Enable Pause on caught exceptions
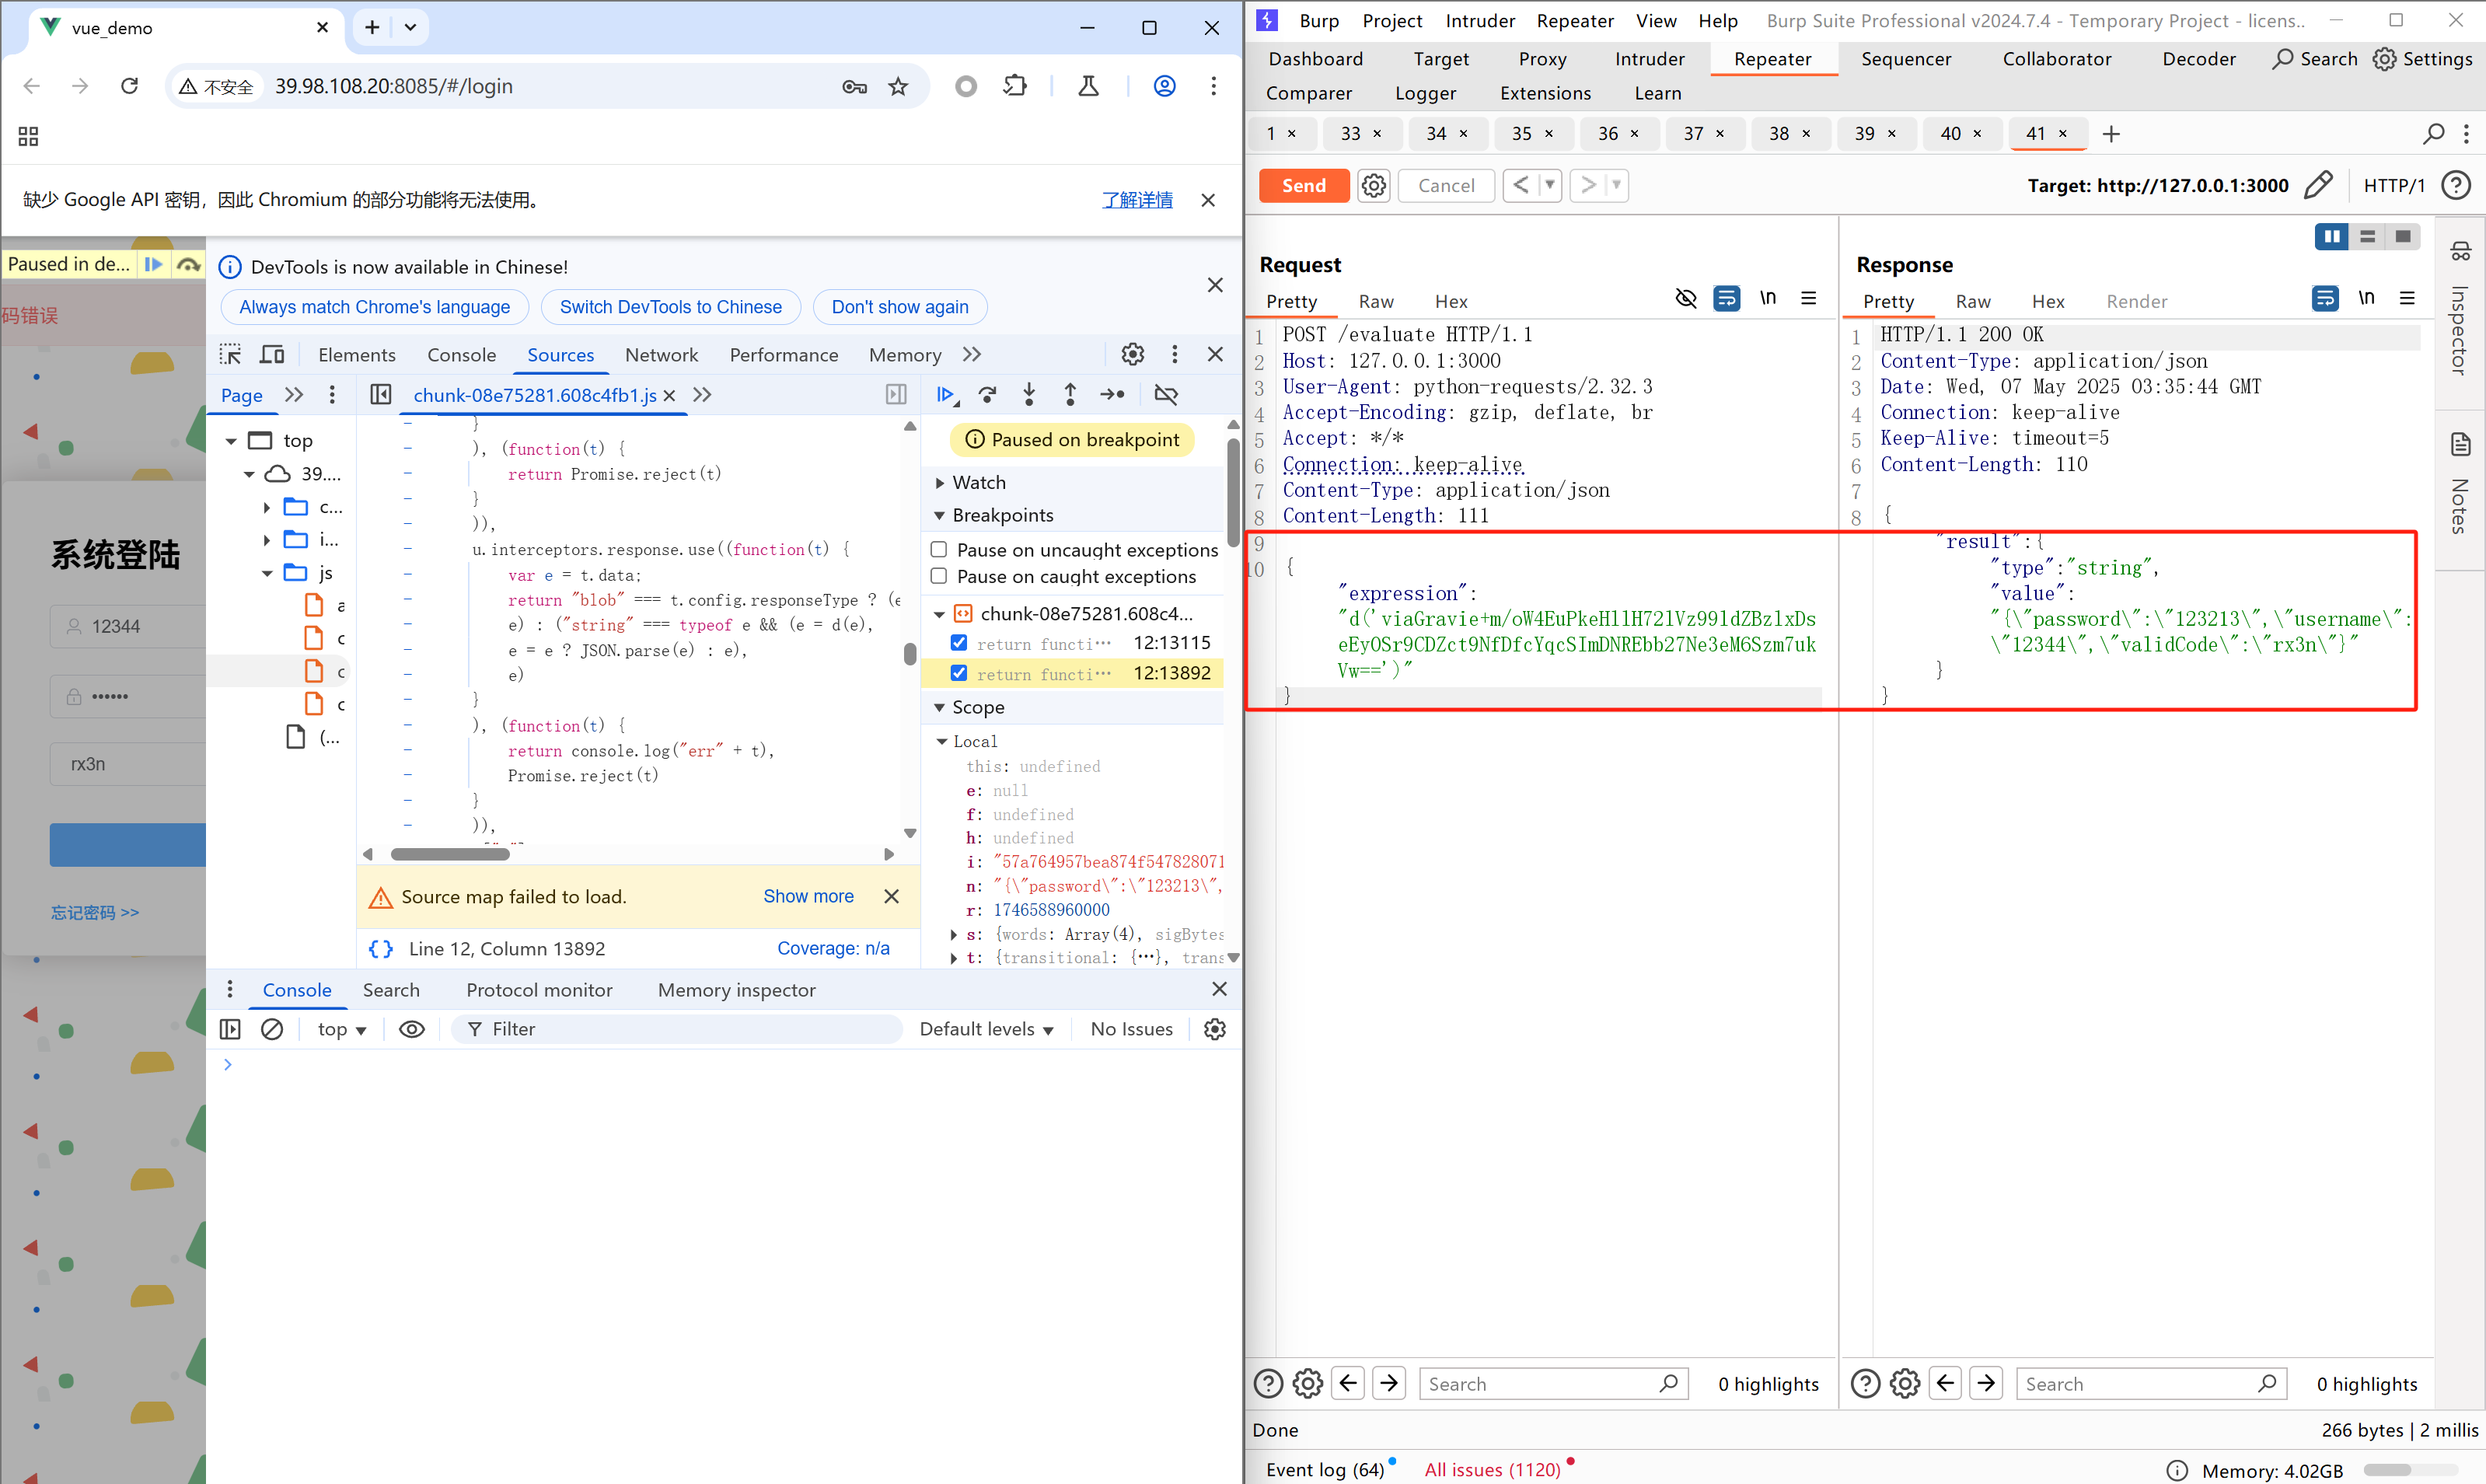The height and width of the screenshot is (1484, 2486). click(x=938, y=577)
